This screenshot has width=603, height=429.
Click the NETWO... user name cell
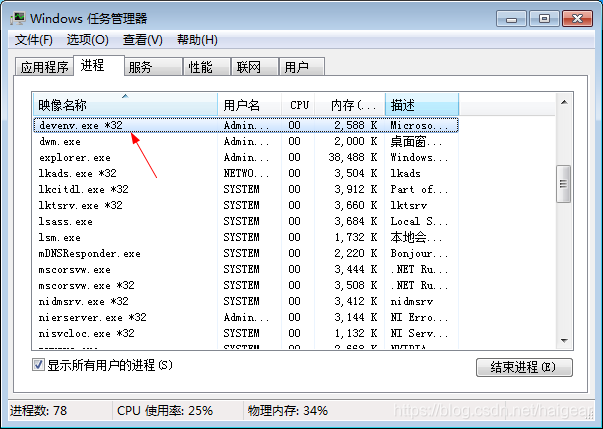(246, 173)
